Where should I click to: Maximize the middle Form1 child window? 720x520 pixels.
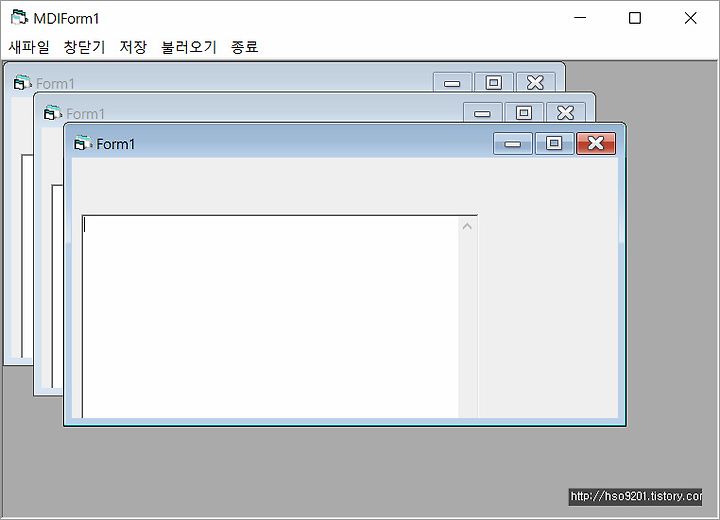524,113
